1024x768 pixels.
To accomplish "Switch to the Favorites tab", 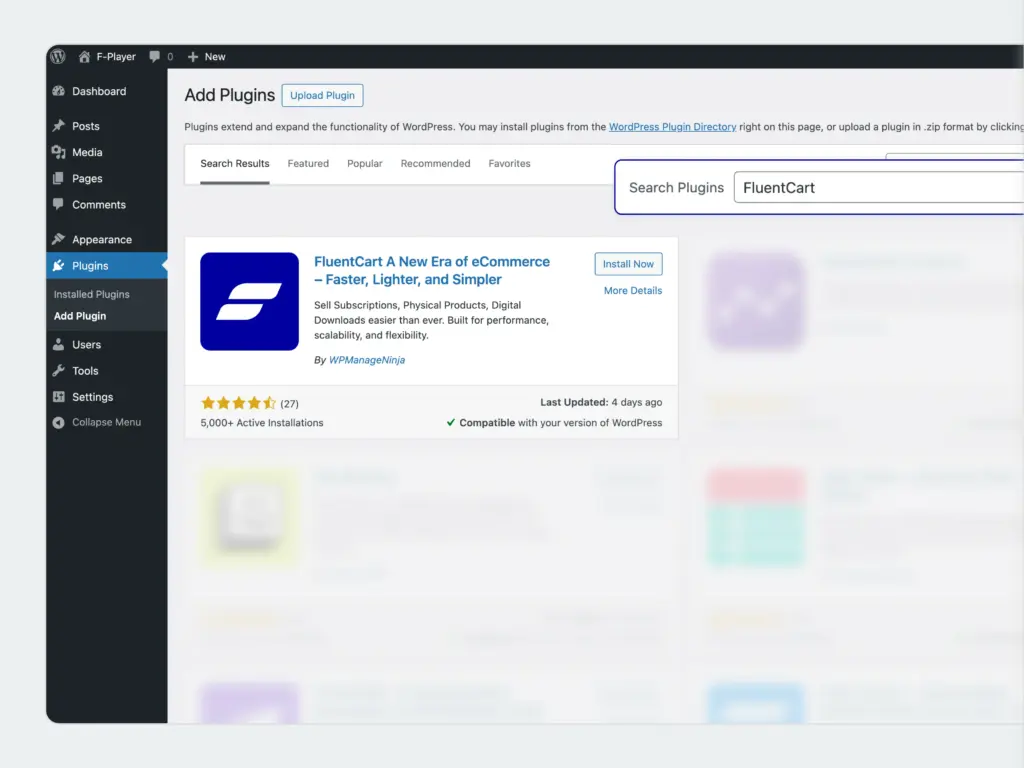I will click(x=509, y=163).
